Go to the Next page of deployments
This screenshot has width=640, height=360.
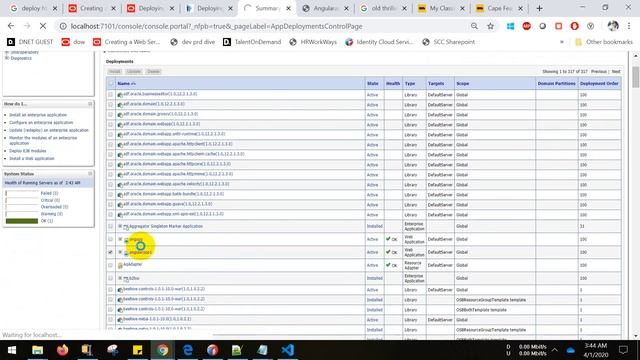pos(616,72)
